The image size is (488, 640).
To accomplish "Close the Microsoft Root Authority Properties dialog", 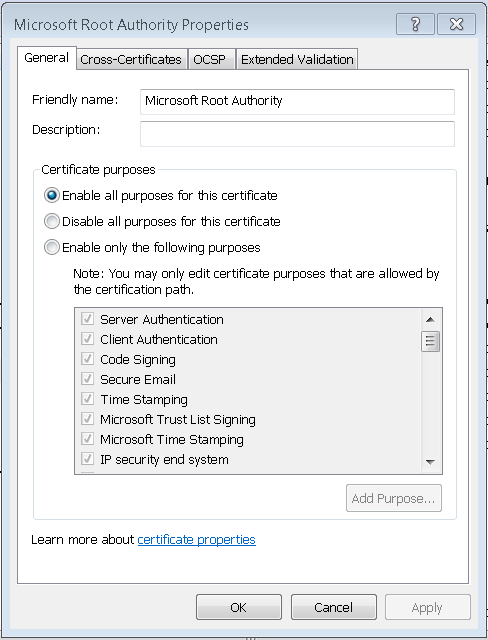I will (x=456, y=24).
